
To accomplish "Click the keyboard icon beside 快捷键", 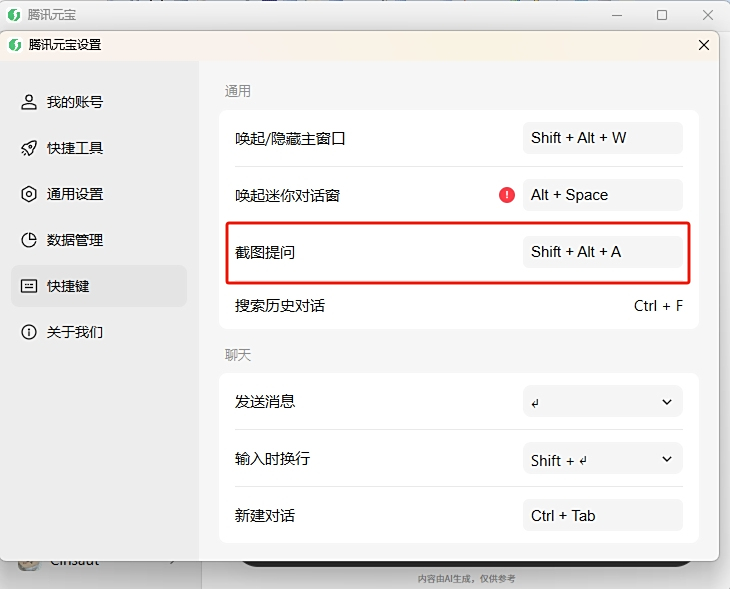I will [x=29, y=286].
